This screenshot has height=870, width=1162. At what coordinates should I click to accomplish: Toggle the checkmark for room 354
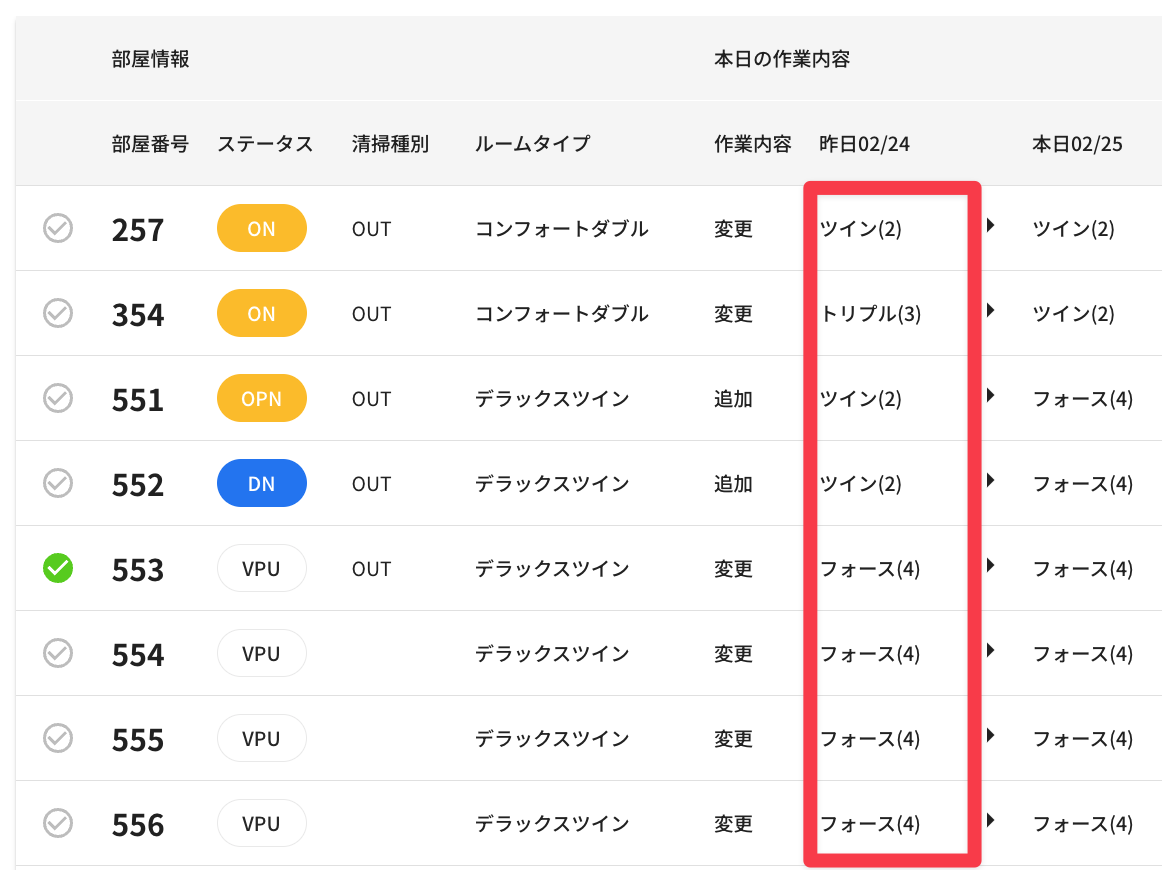click(58, 314)
